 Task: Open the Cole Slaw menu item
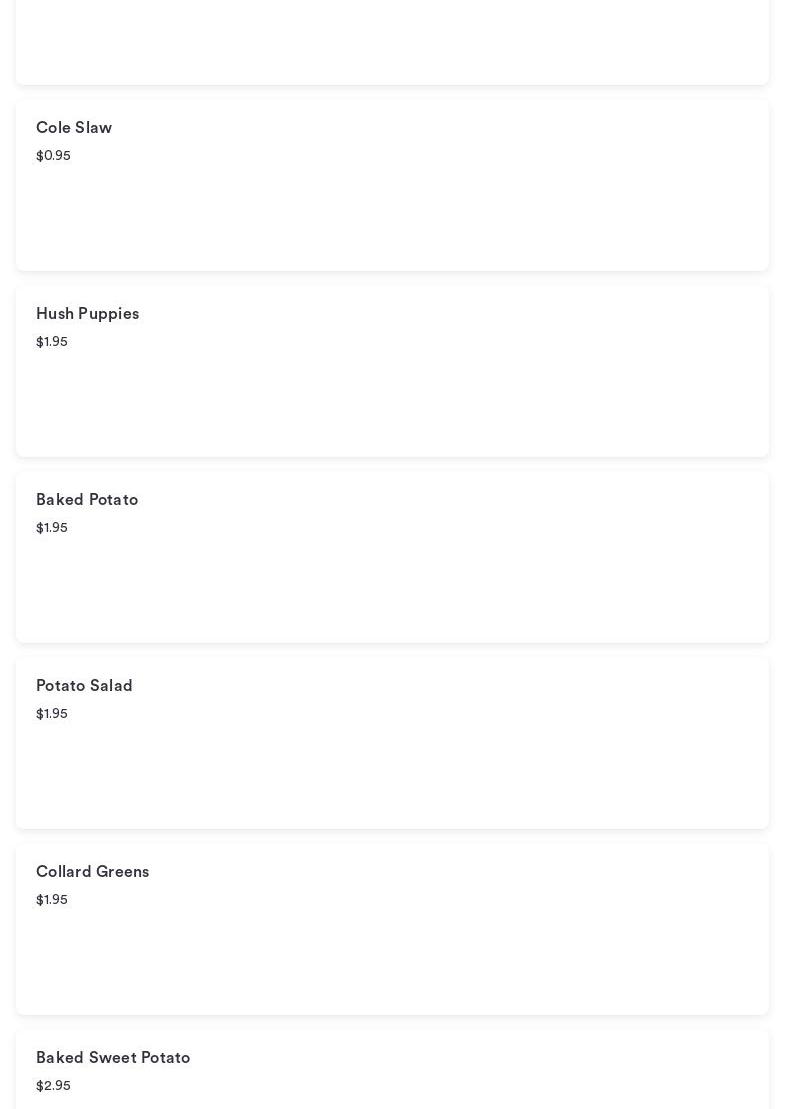pos(74,128)
